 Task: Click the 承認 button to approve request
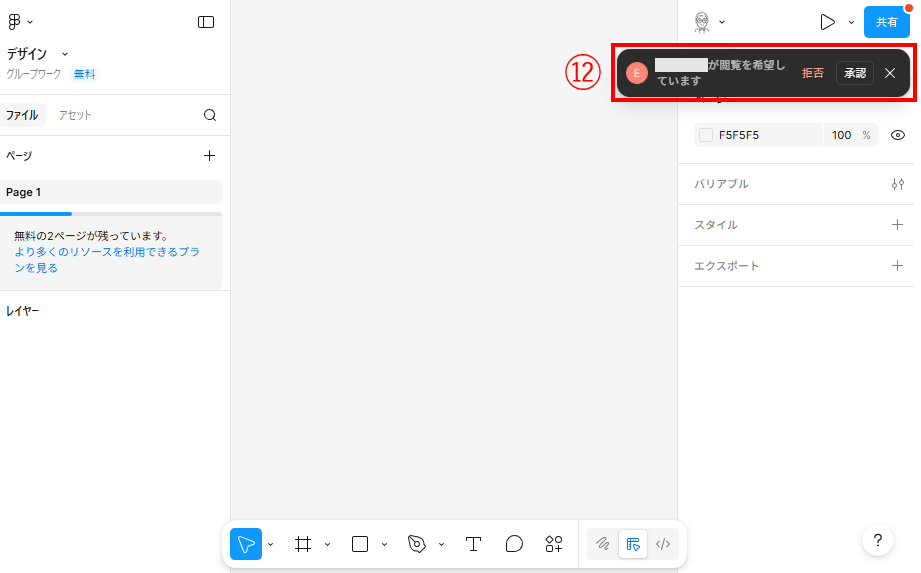(x=854, y=73)
